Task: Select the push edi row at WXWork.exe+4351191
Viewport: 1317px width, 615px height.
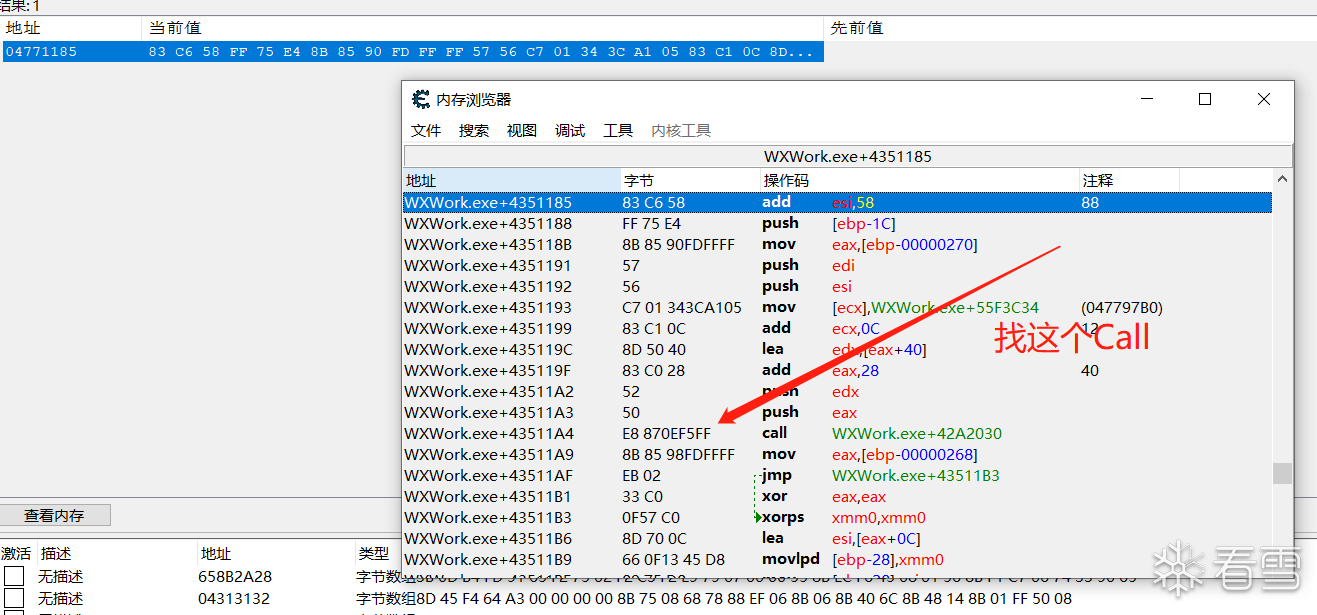Action: (x=837, y=265)
